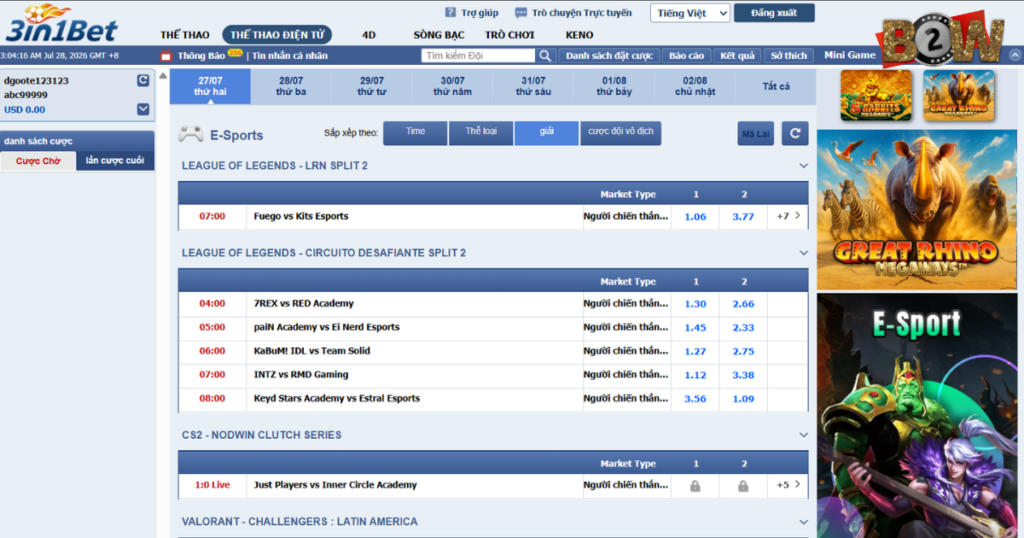Refresh the account balance icon

point(143,80)
